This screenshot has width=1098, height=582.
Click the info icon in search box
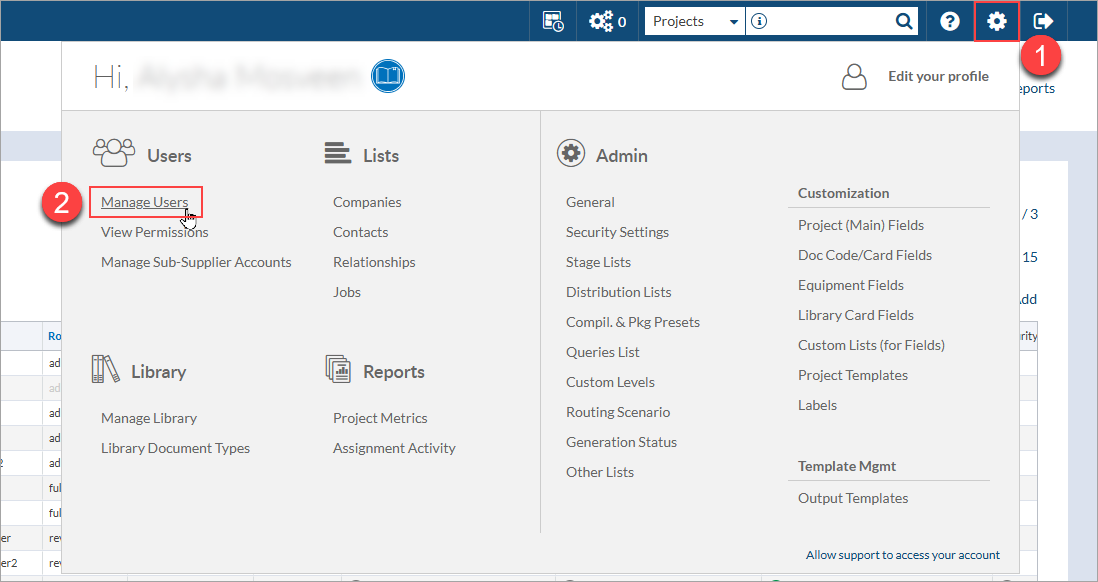(759, 21)
